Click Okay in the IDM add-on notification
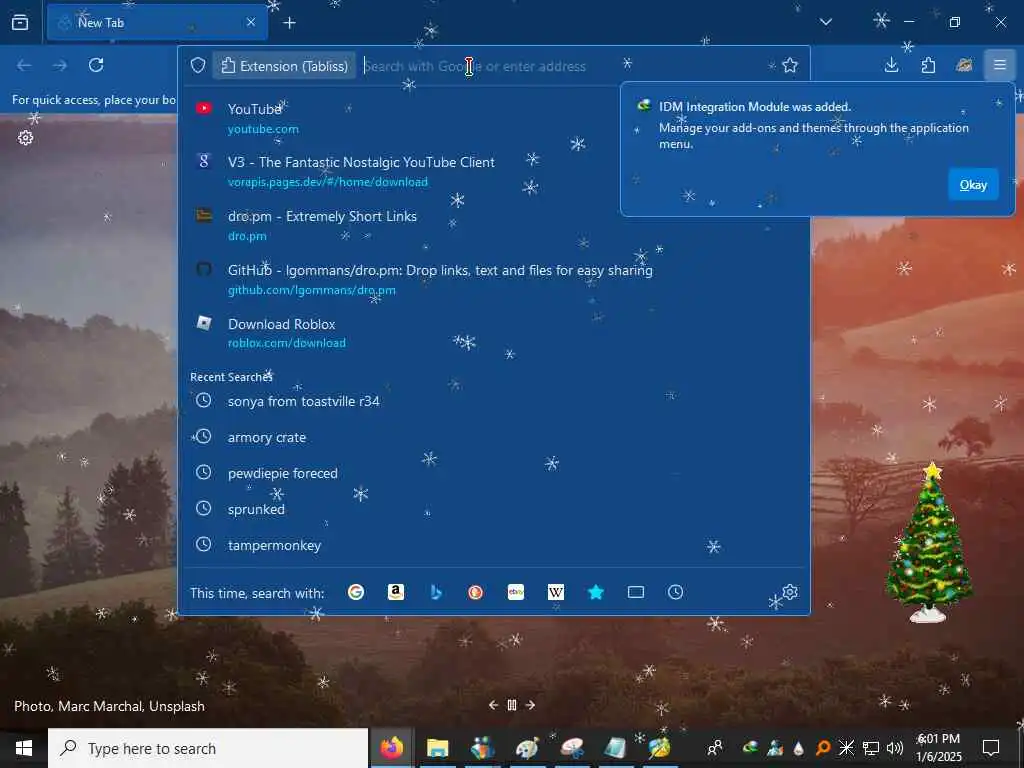The width and height of the screenshot is (1024, 768). (973, 185)
